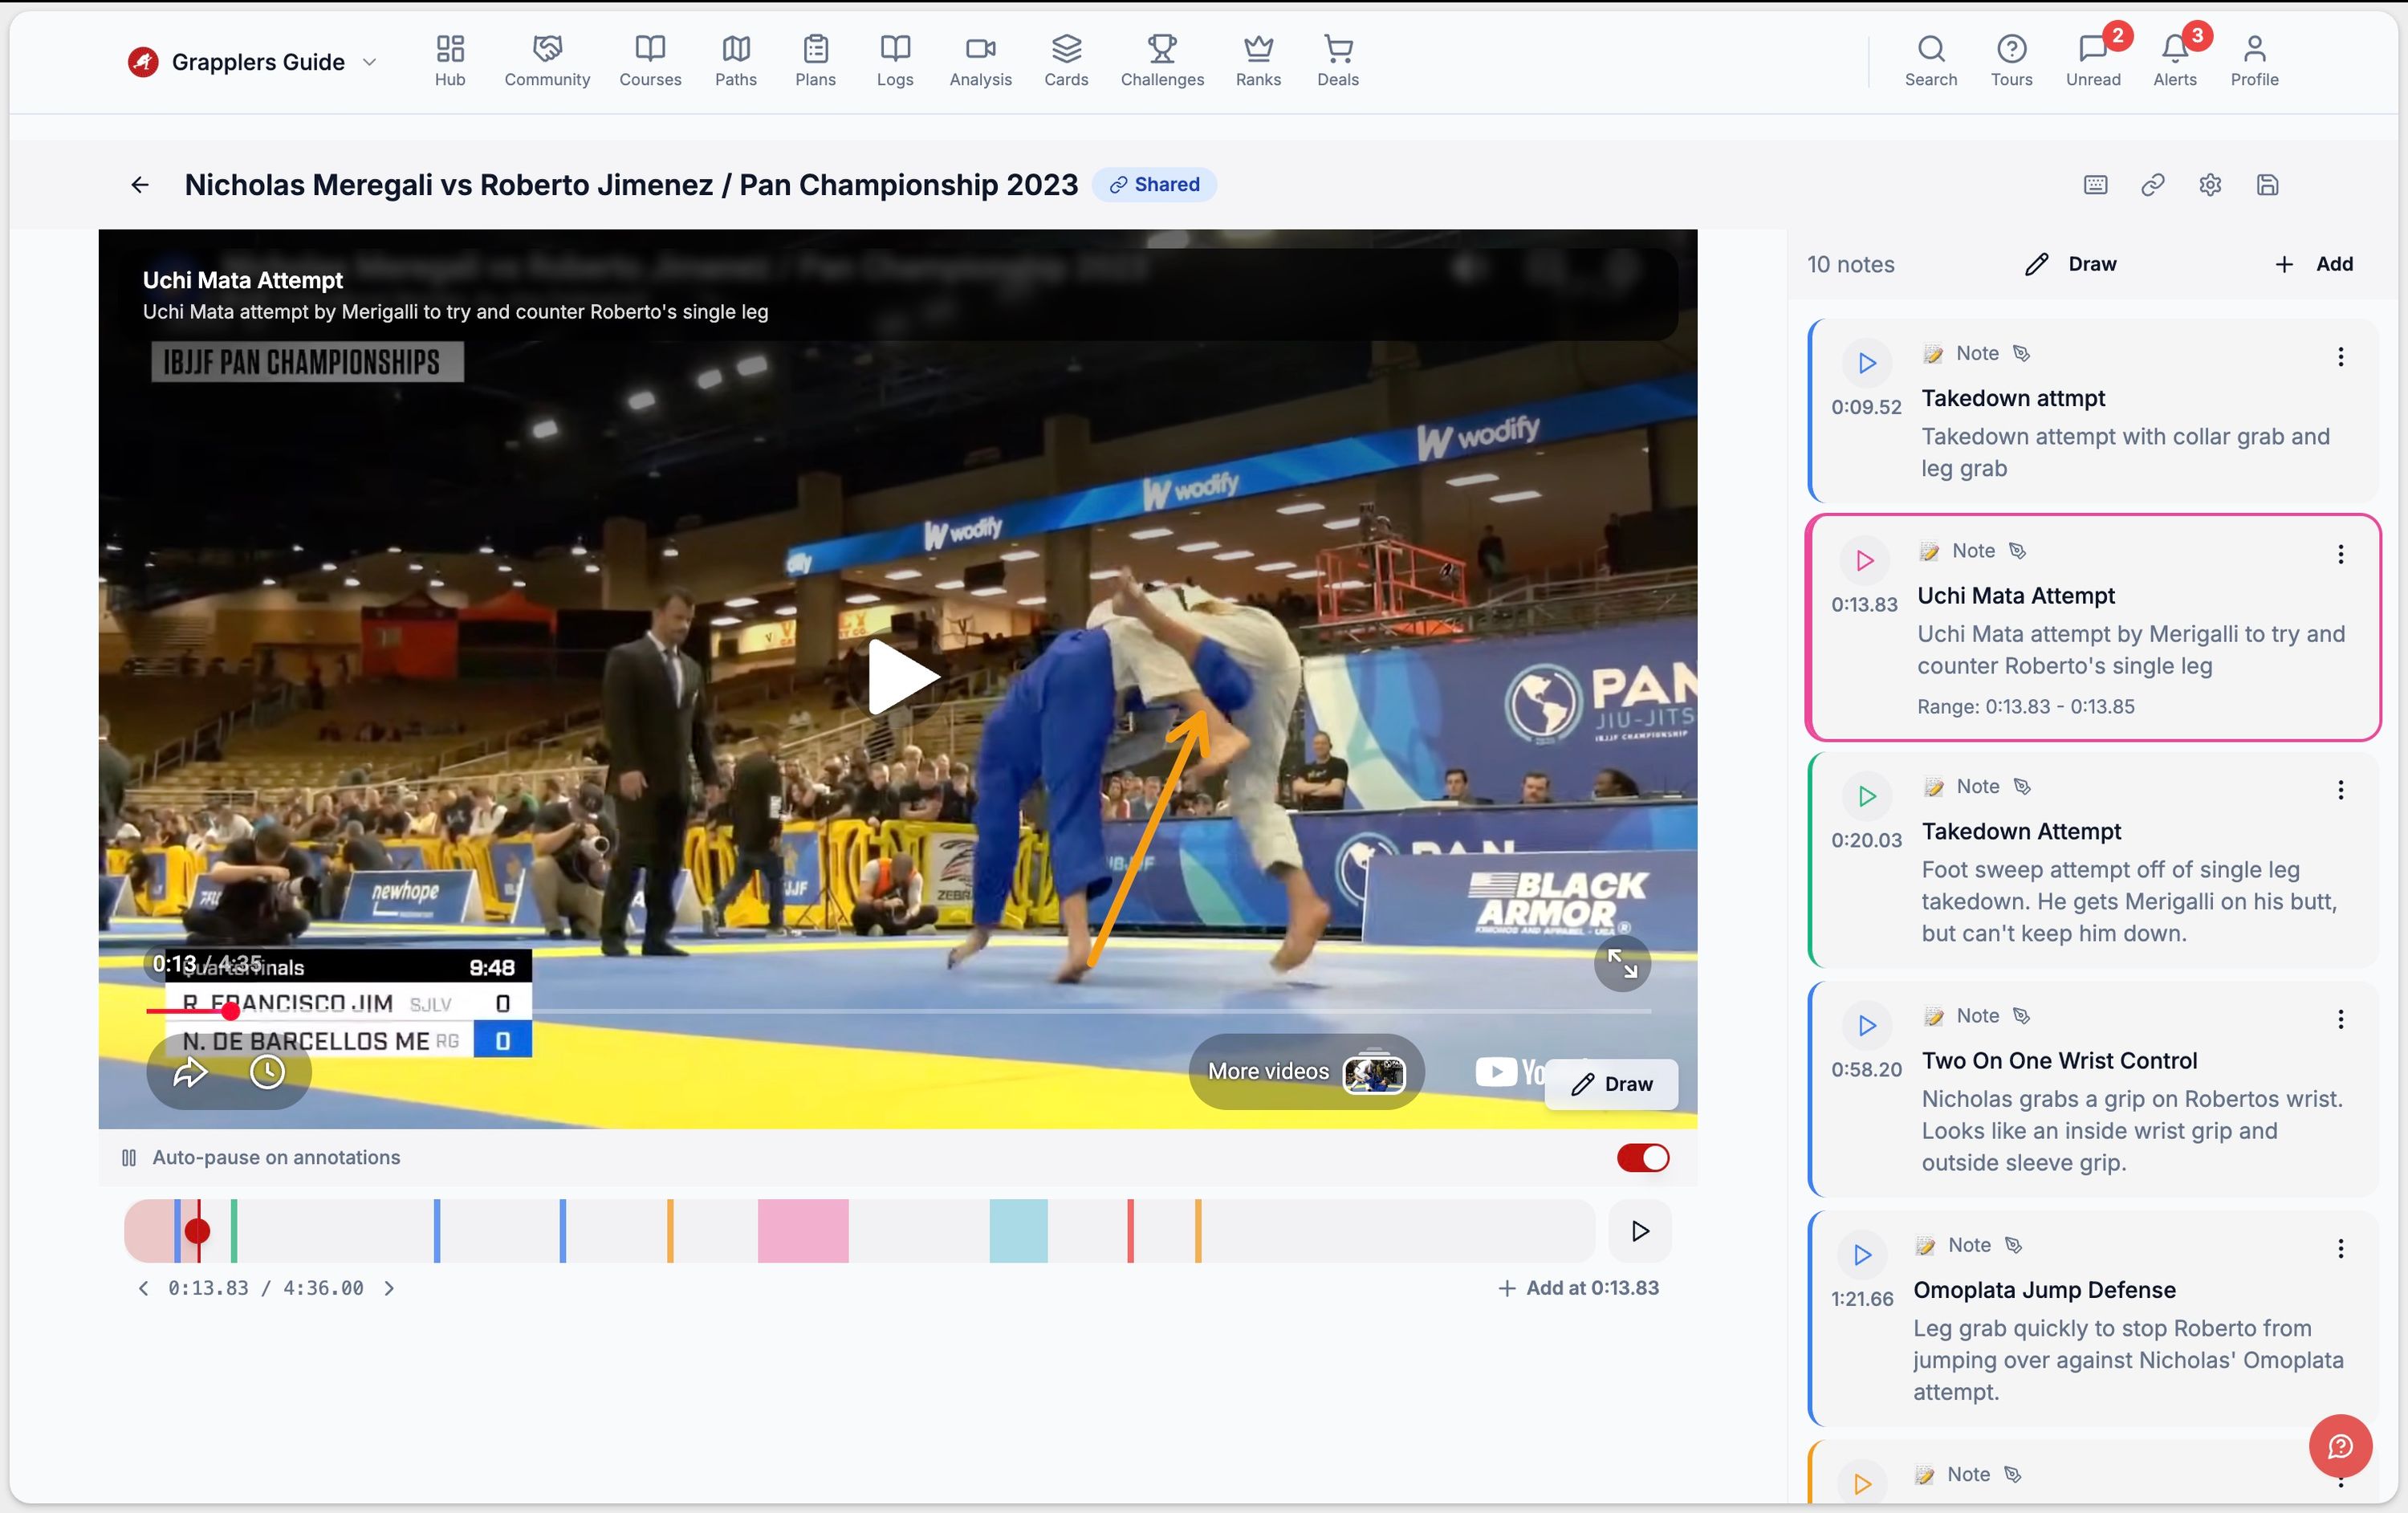The height and width of the screenshot is (1513, 2408).
Task: Select the red marker on the timeline
Action: (1130, 1231)
